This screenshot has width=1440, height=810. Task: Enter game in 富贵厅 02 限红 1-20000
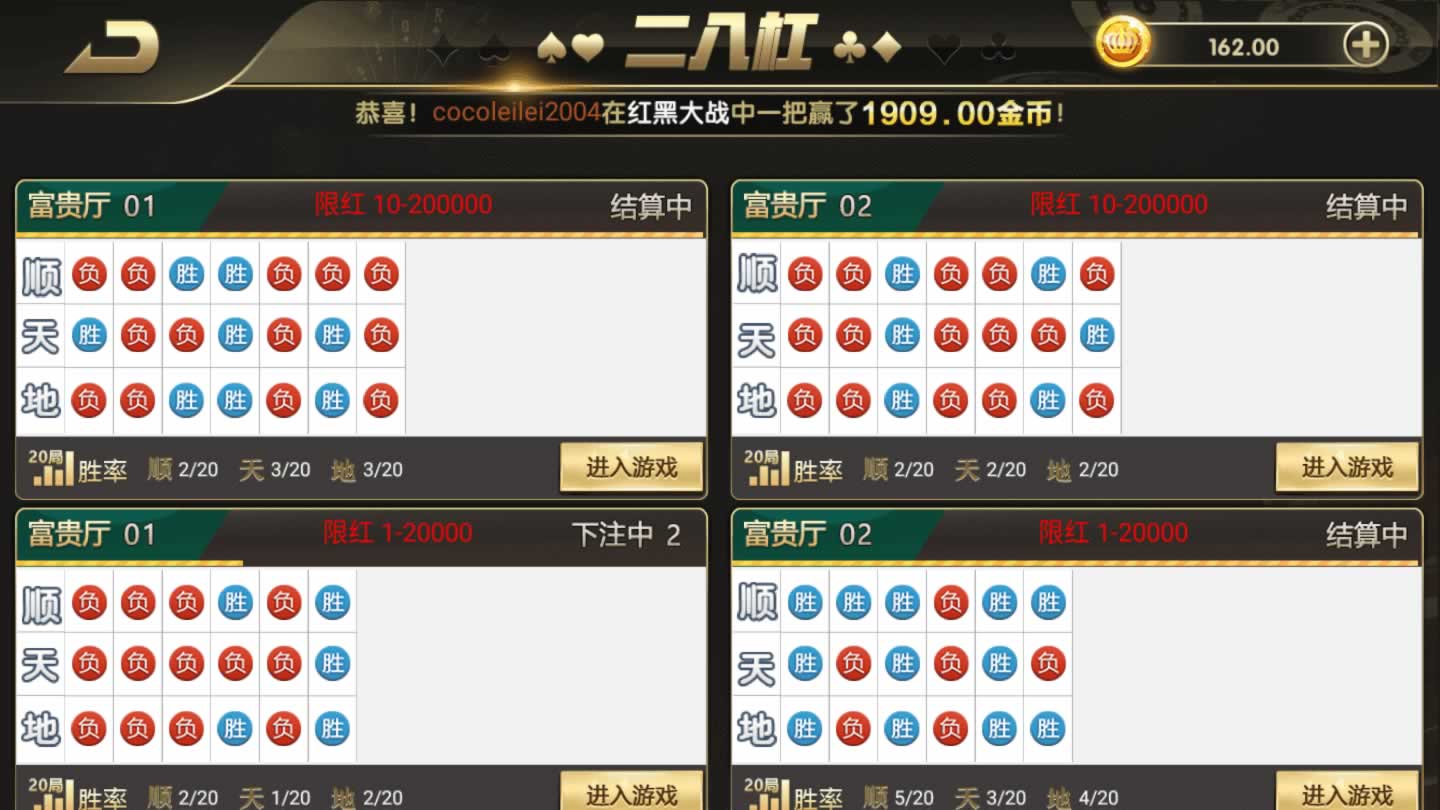pyautogui.click(x=1347, y=794)
